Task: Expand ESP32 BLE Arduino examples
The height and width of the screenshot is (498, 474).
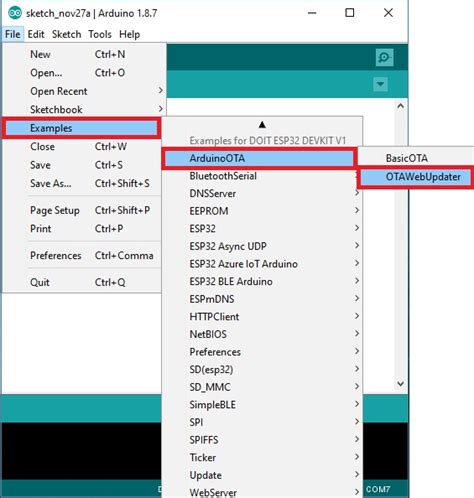Action: (262, 281)
